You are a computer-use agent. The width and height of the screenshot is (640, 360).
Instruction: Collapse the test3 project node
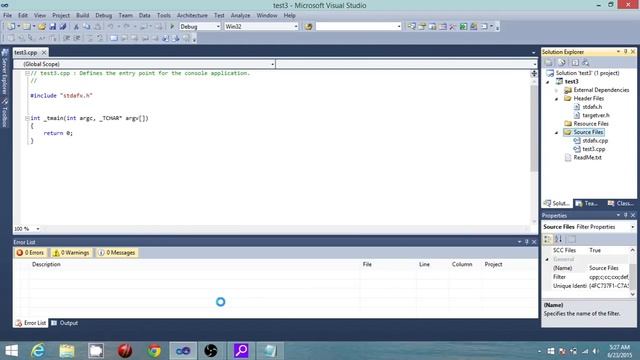(548, 82)
